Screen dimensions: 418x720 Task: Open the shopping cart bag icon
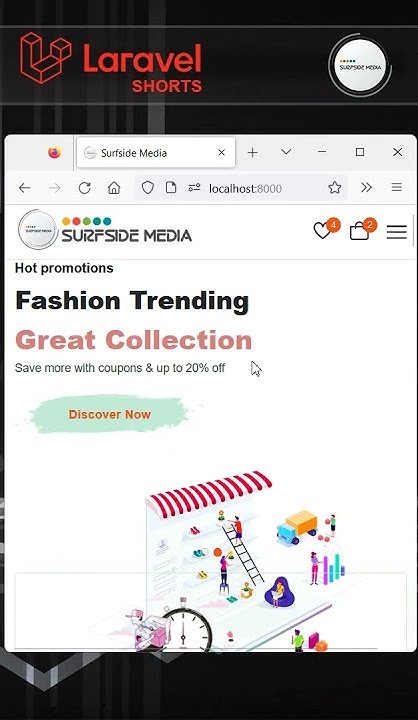pyautogui.click(x=359, y=231)
